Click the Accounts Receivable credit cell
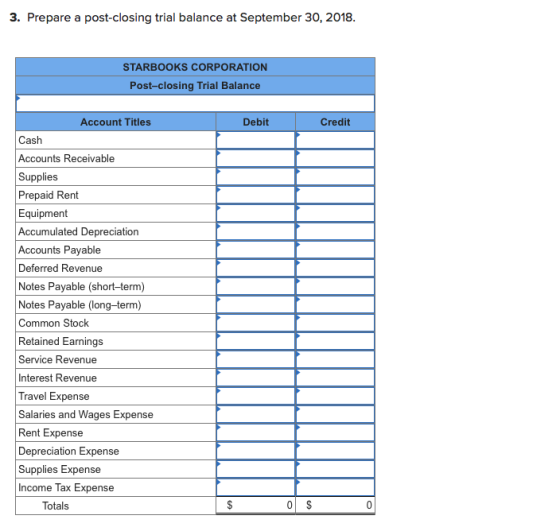The height and width of the screenshot is (531, 560). tap(335, 158)
